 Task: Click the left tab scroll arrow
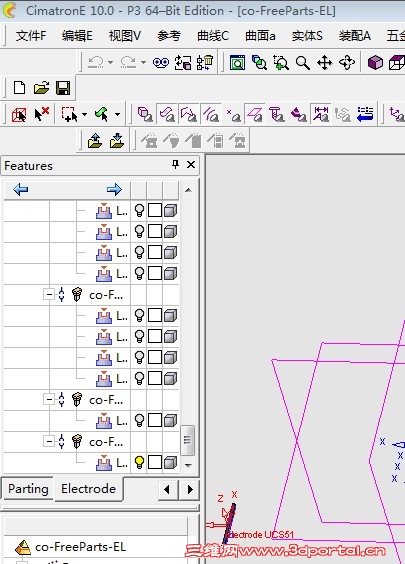[x=167, y=490]
